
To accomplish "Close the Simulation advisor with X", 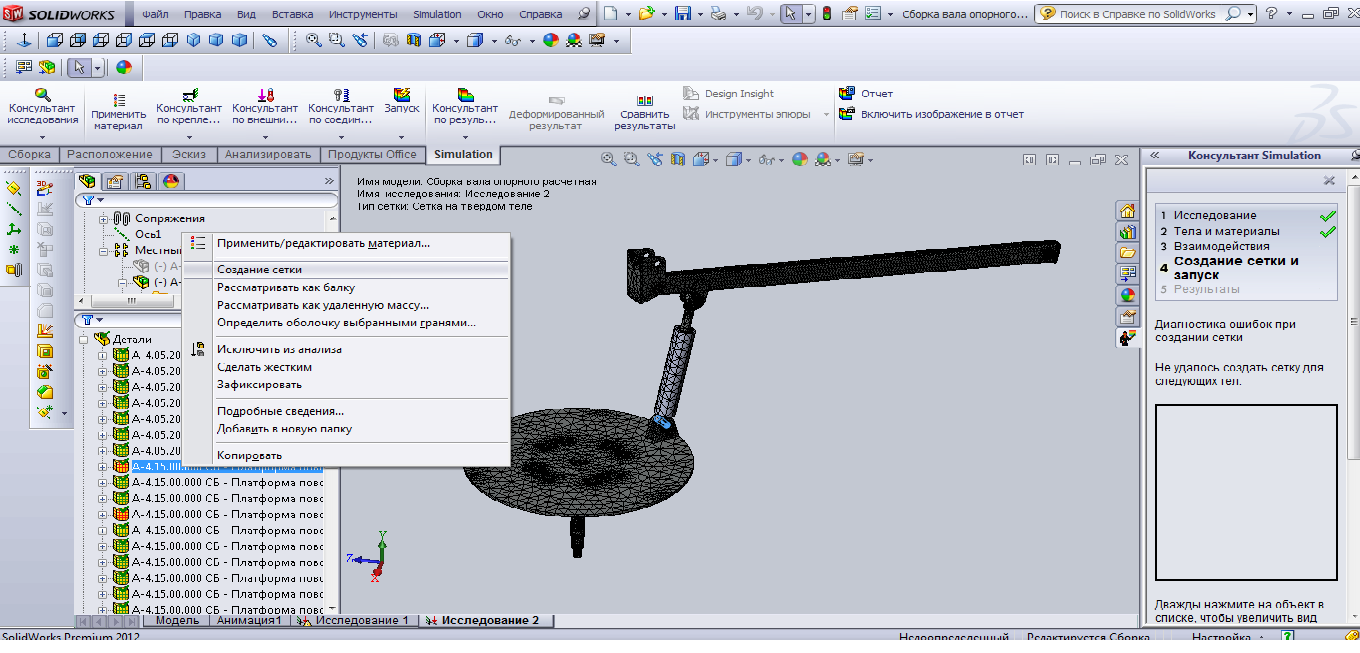I will coord(1329,181).
